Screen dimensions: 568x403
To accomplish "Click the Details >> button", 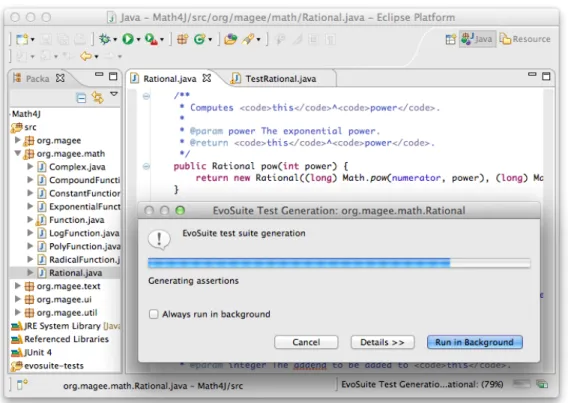I will [x=382, y=342].
